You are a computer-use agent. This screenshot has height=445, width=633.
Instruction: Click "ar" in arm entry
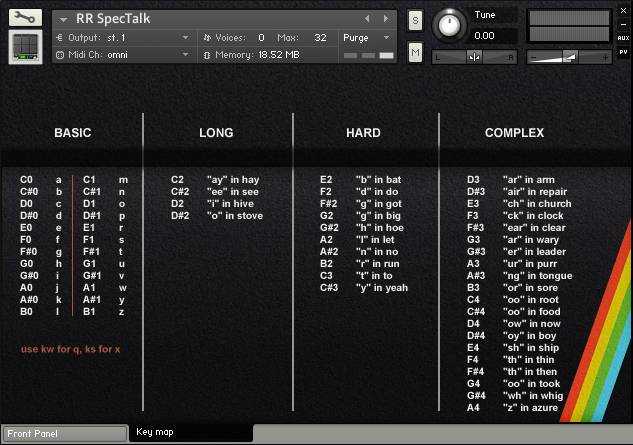click(528, 180)
